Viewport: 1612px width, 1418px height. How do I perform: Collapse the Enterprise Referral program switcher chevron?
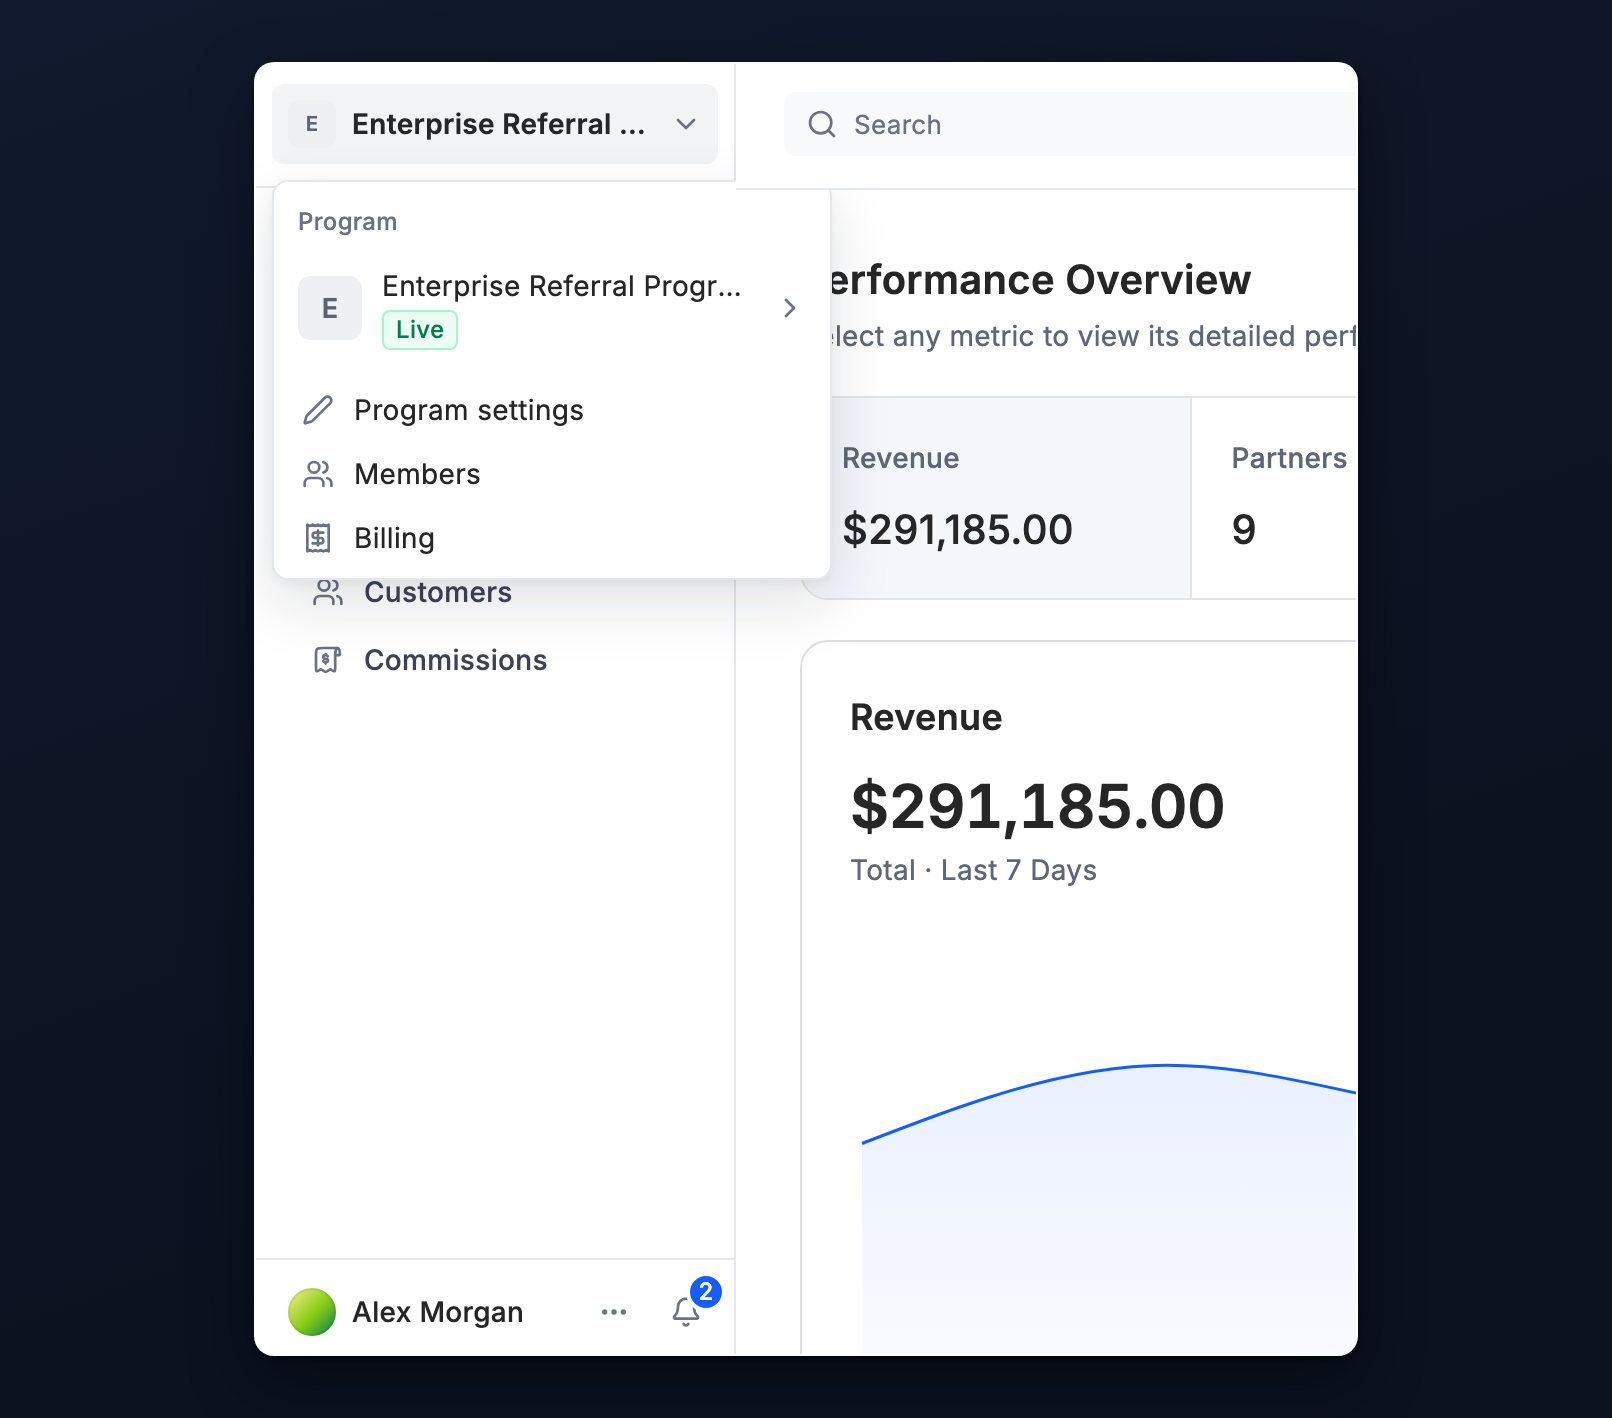pos(686,124)
